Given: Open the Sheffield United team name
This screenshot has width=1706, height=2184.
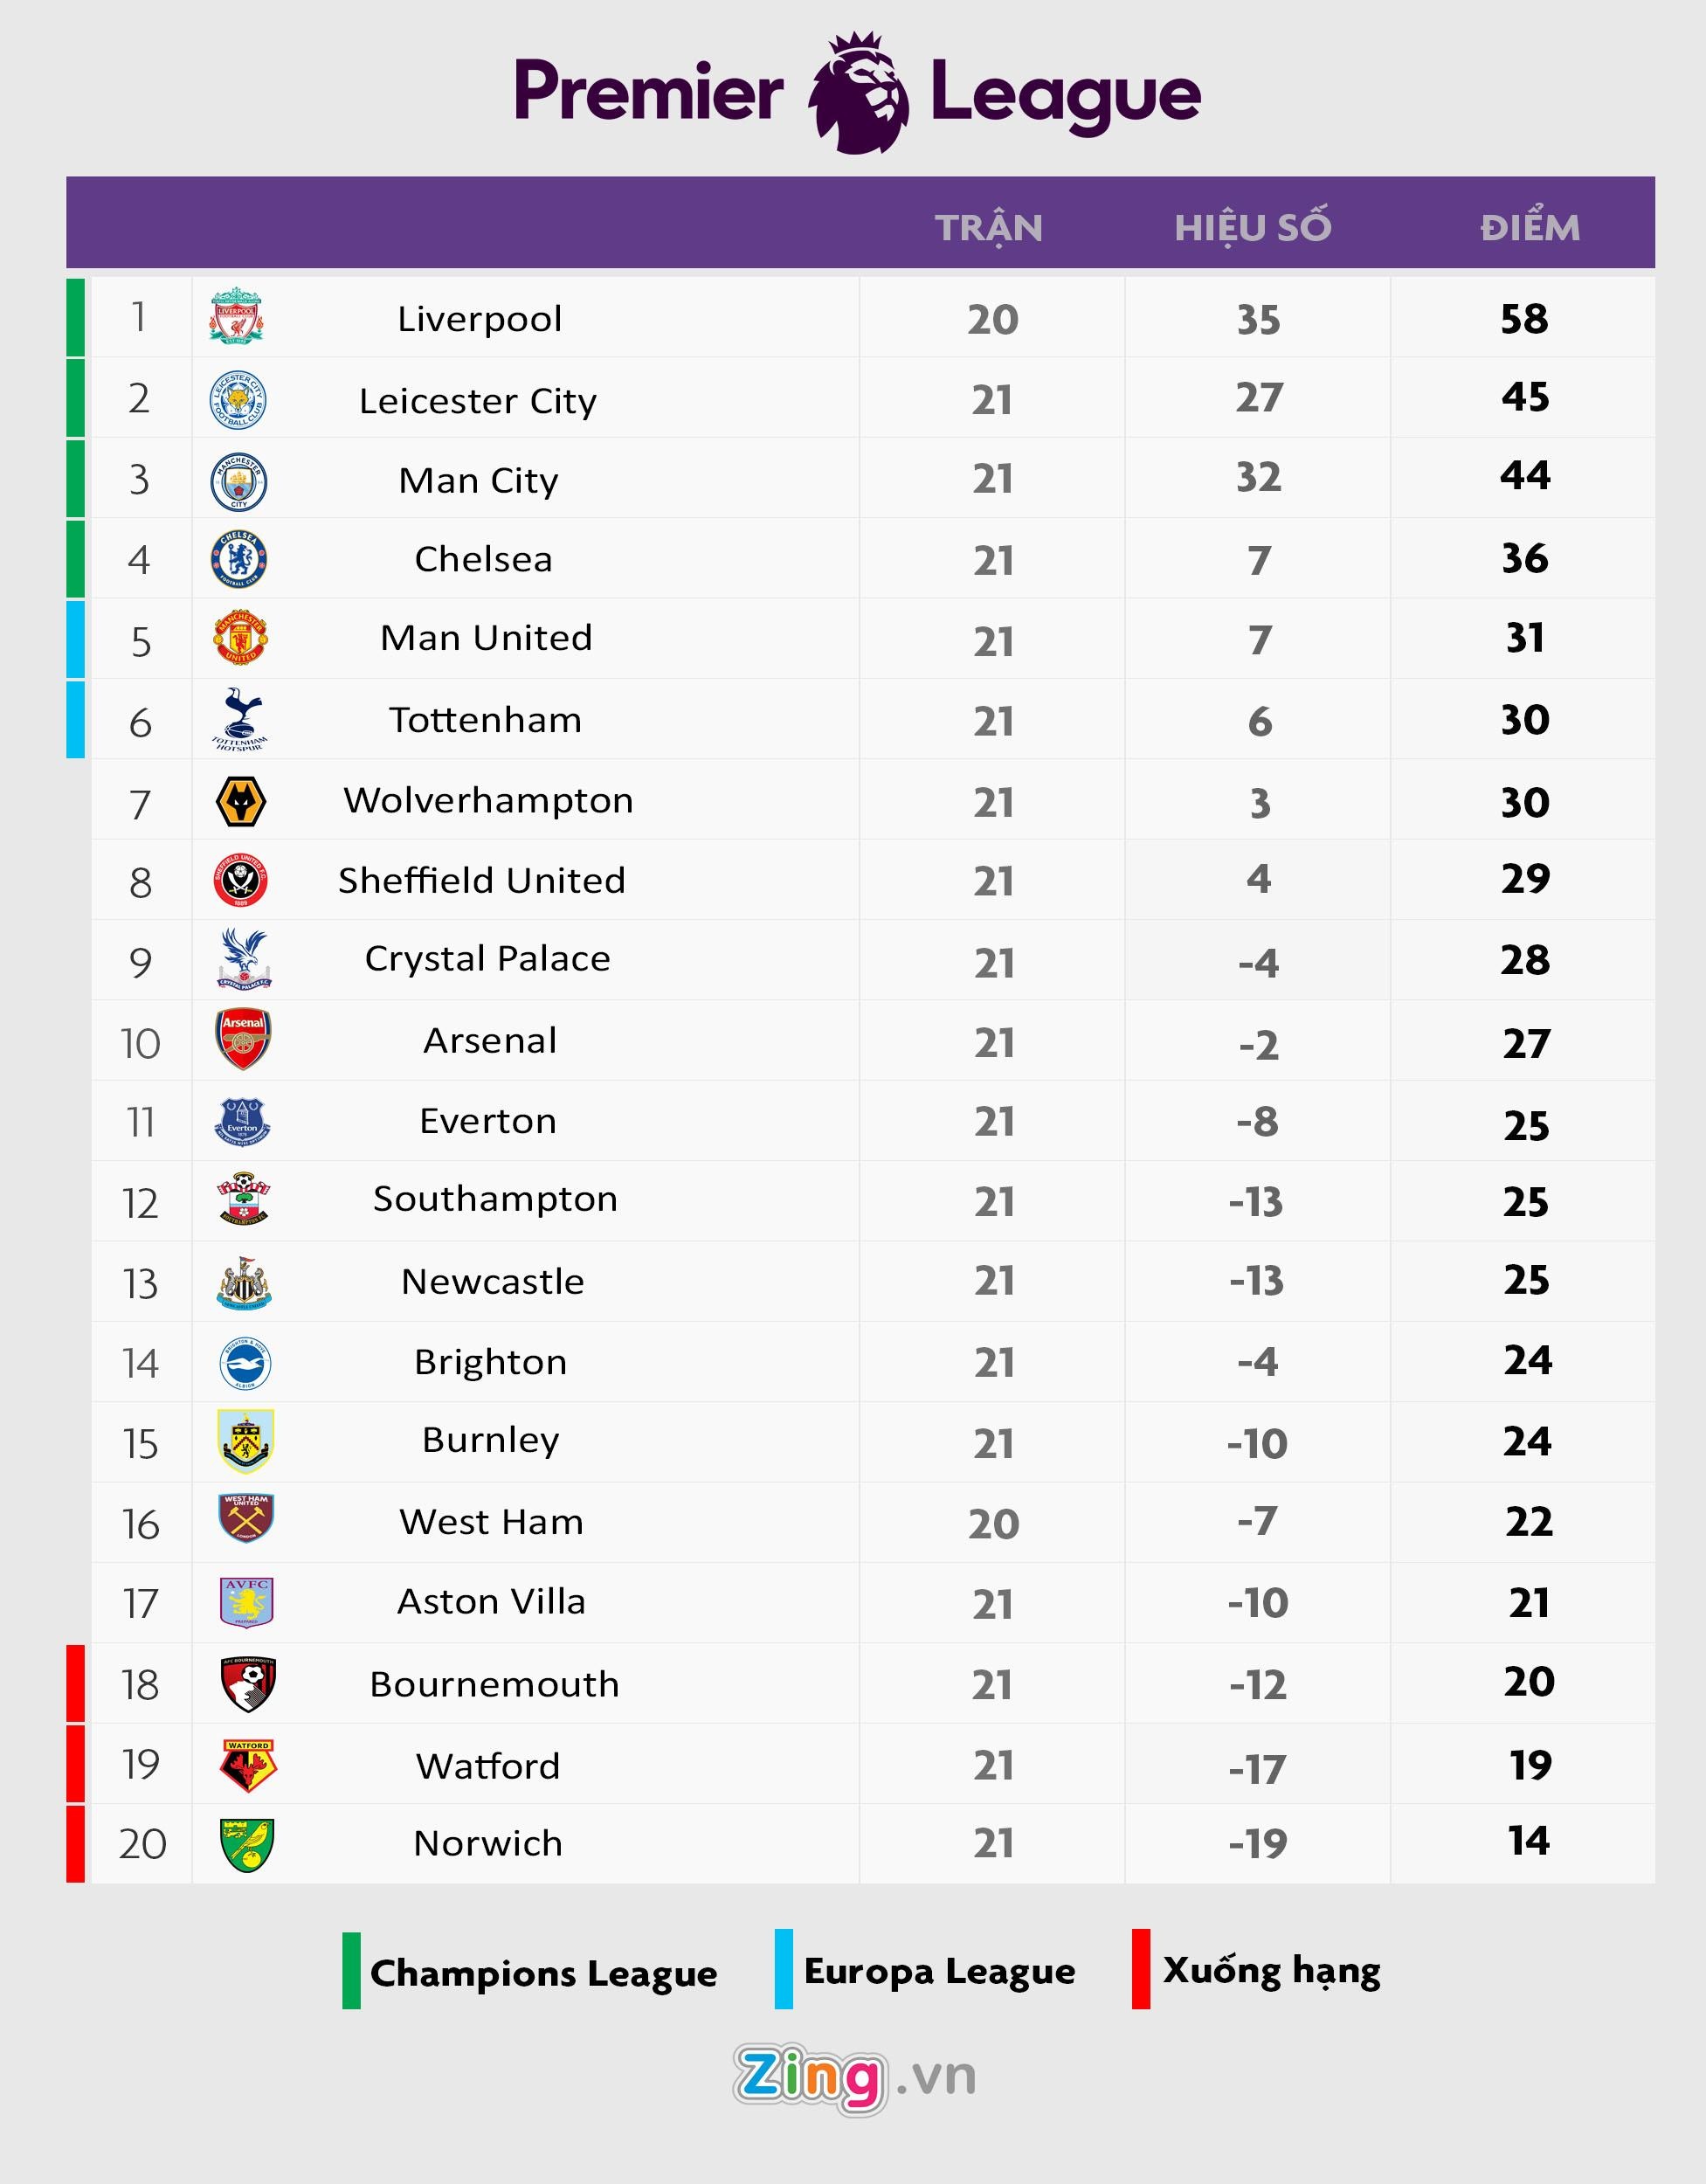Looking at the screenshot, I should click(482, 881).
